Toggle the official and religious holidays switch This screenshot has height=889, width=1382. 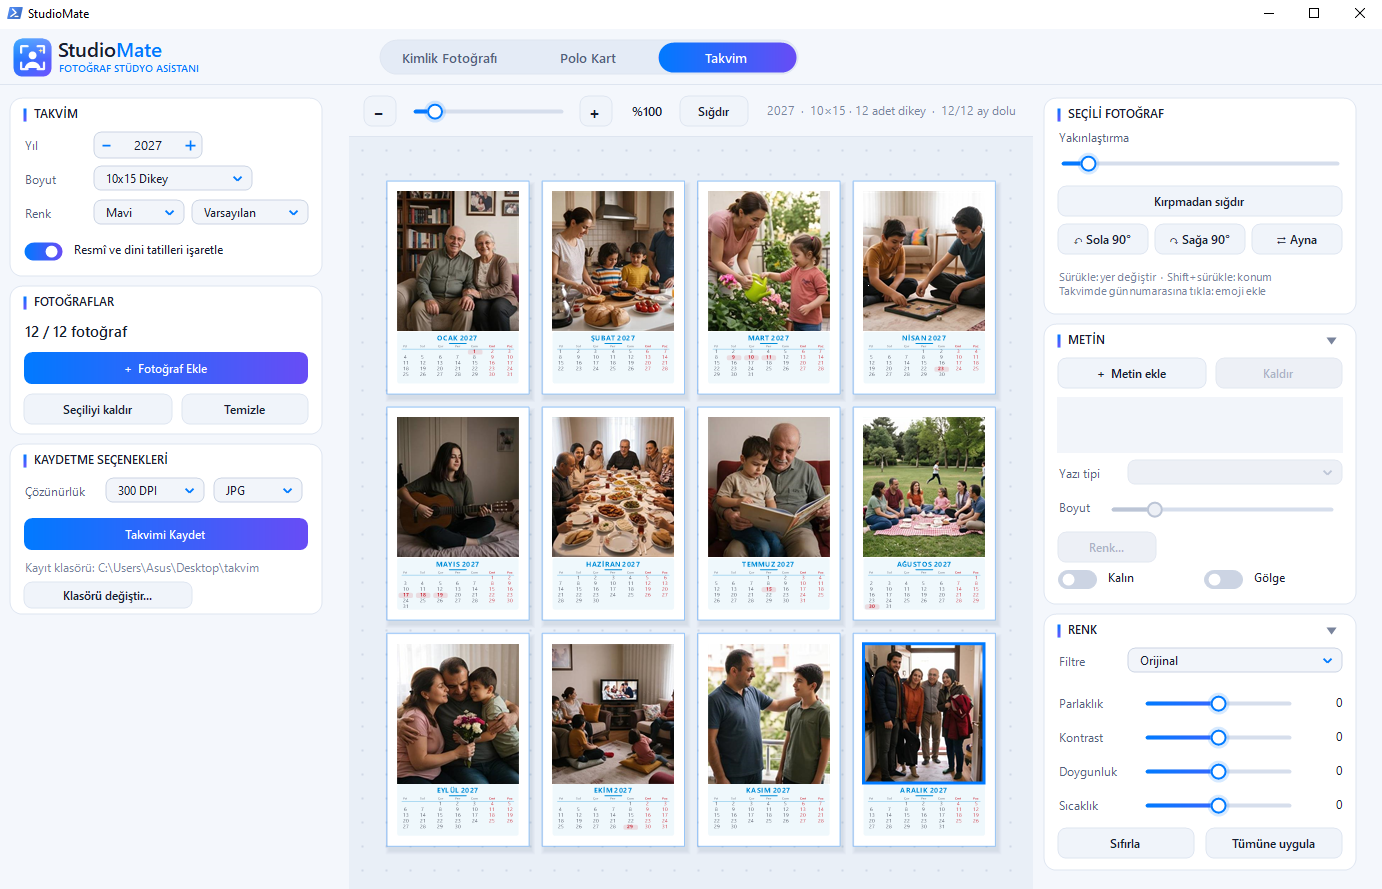pyautogui.click(x=43, y=251)
